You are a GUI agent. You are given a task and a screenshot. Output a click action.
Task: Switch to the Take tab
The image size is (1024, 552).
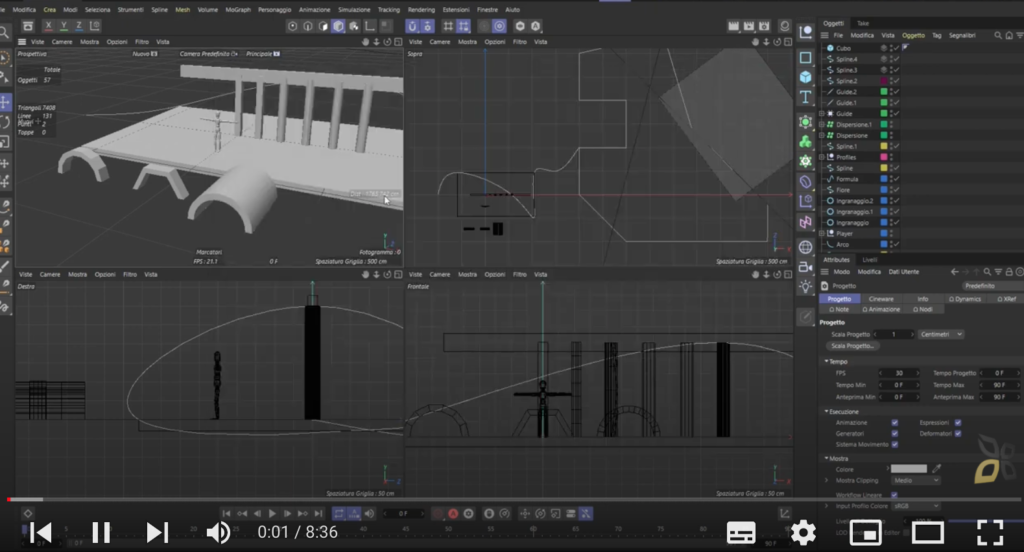point(863,23)
